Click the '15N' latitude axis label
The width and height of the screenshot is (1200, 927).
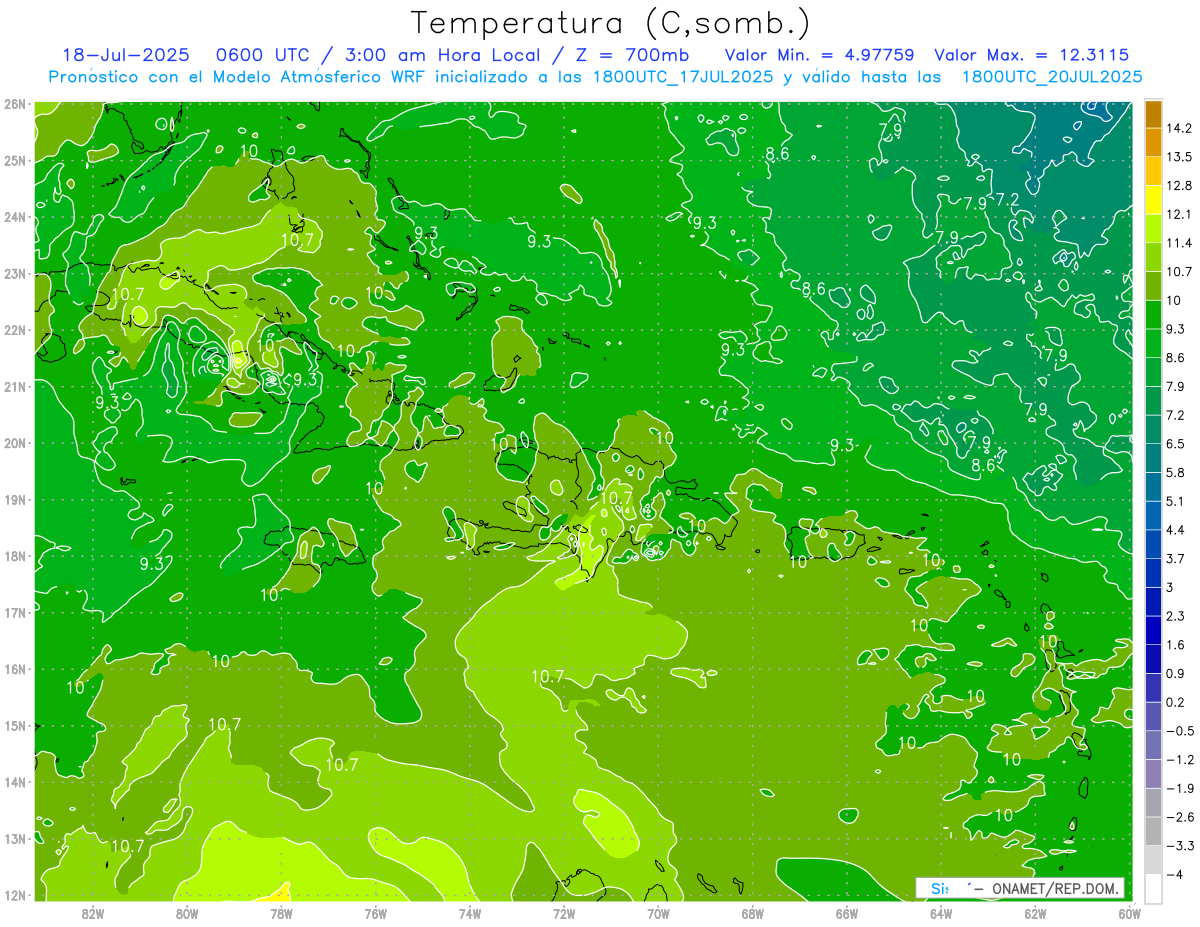pyautogui.click(x=14, y=726)
